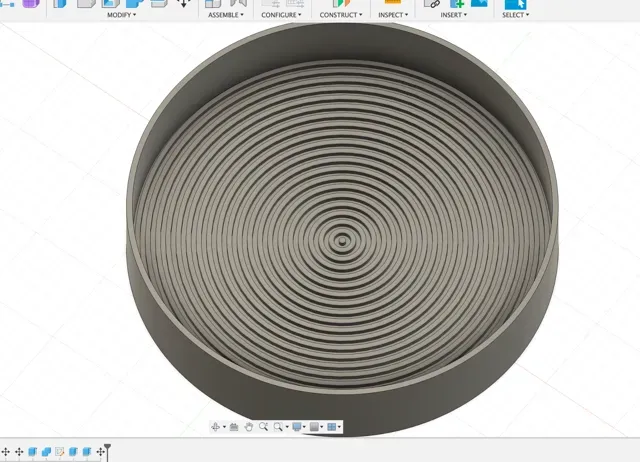The height and width of the screenshot is (462, 640).
Task: Expand the Orbit type dropdown arrow
Action: pyautogui.click(x=224, y=427)
